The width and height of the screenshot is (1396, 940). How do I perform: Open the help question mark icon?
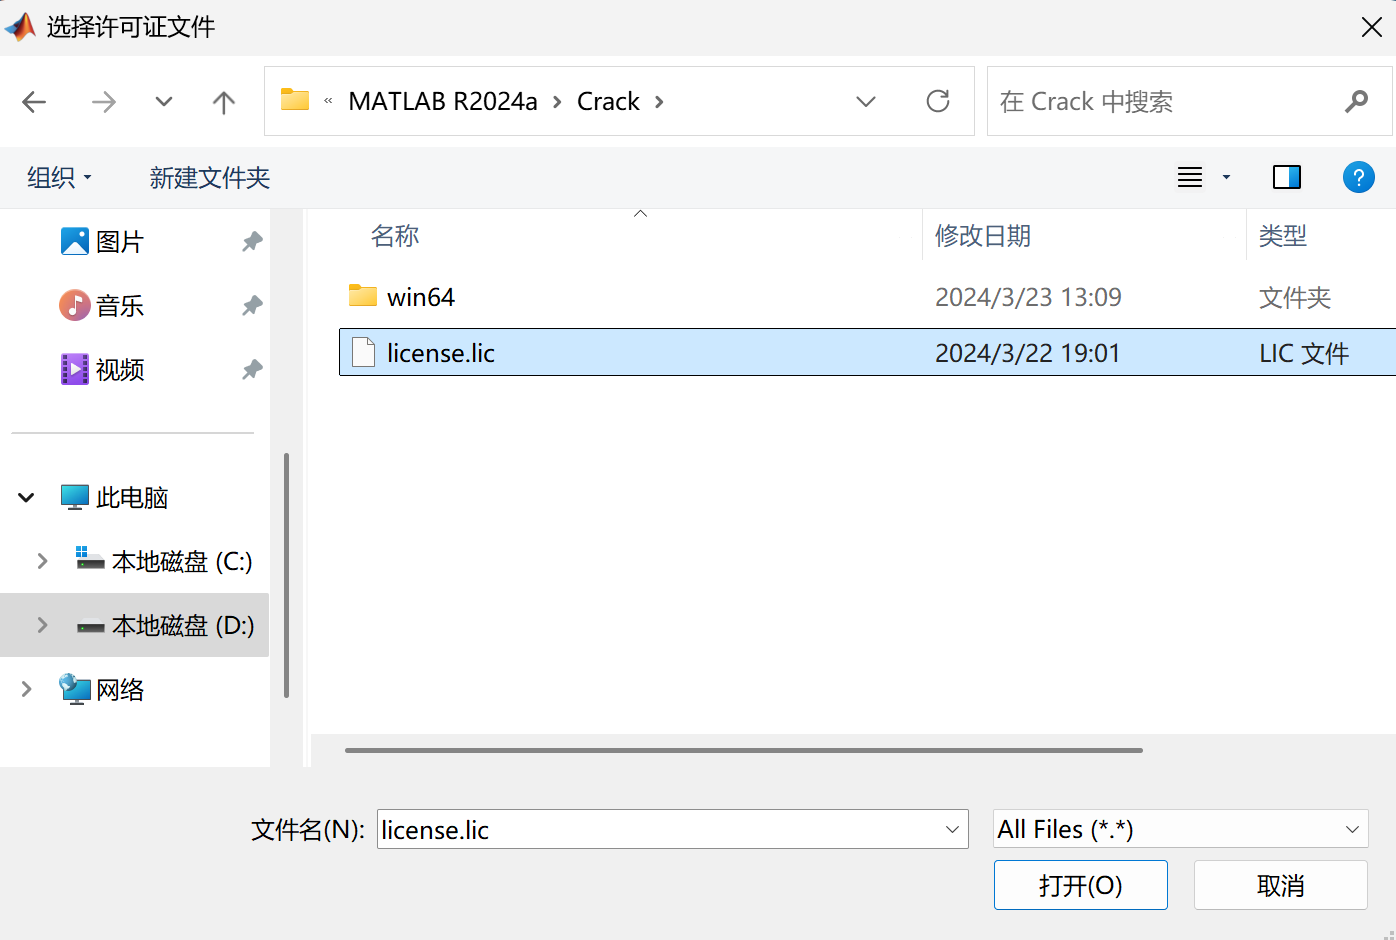coord(1358,177)
